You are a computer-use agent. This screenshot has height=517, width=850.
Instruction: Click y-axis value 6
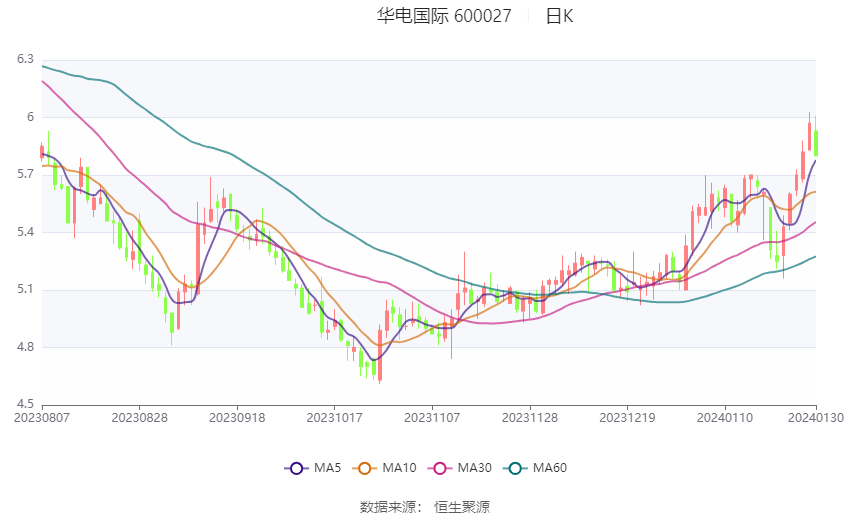click(30, 117)
